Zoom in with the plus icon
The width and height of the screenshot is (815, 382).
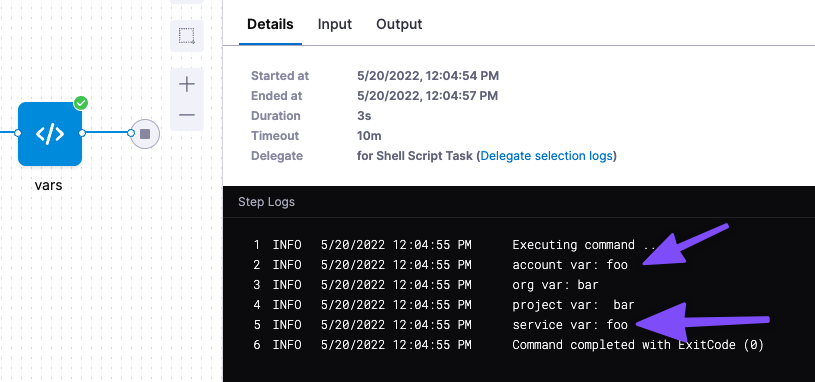pos(187,84)
